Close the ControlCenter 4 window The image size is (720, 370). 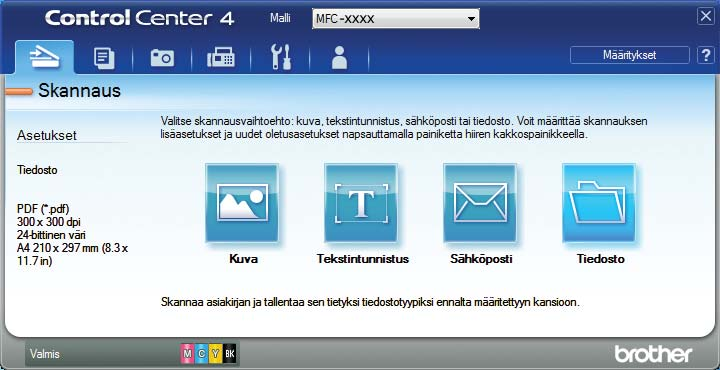(x=705, y=17)
